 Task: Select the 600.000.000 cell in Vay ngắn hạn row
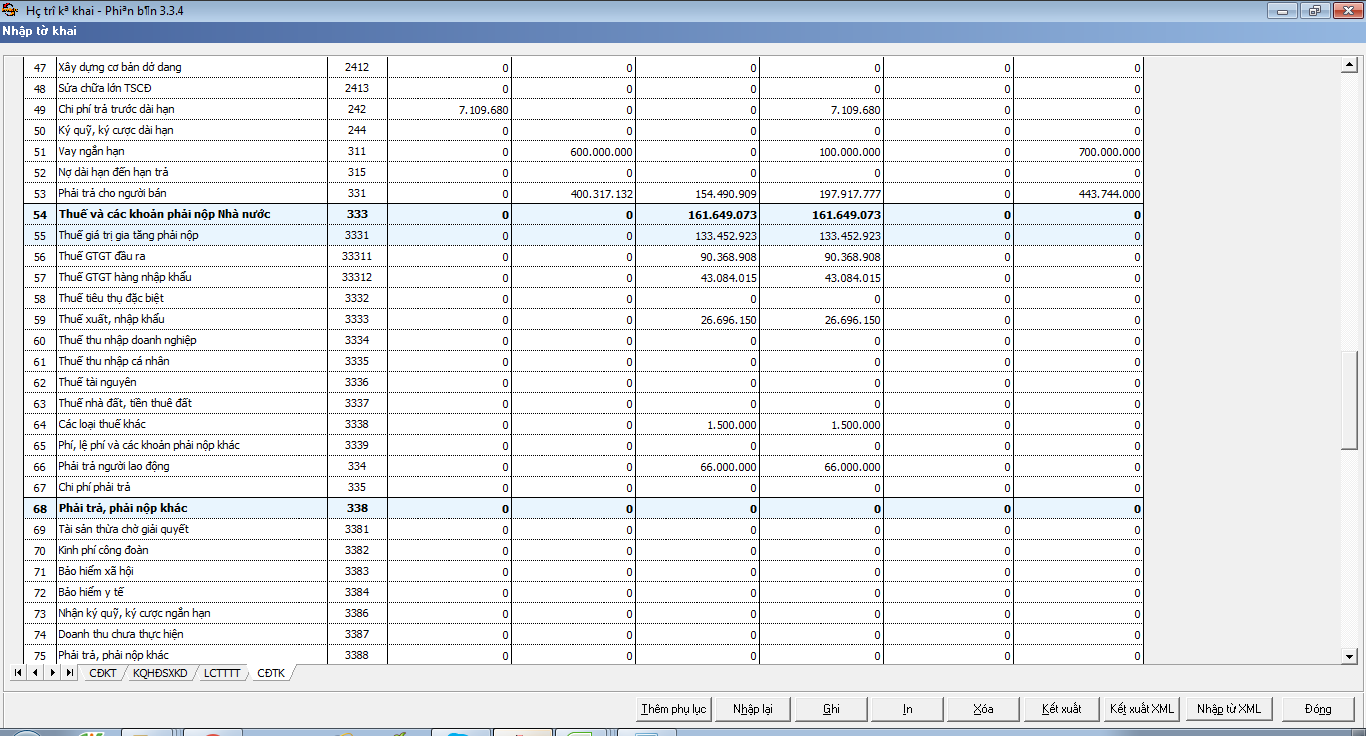(574, 152)
